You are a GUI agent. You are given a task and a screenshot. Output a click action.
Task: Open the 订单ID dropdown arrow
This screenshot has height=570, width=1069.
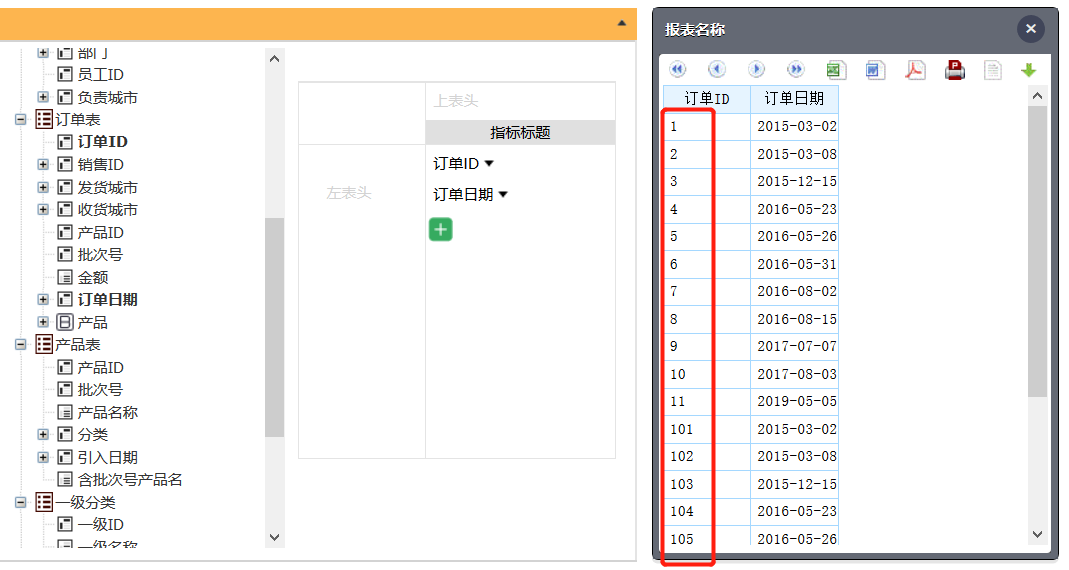click(x=490, y=164)
